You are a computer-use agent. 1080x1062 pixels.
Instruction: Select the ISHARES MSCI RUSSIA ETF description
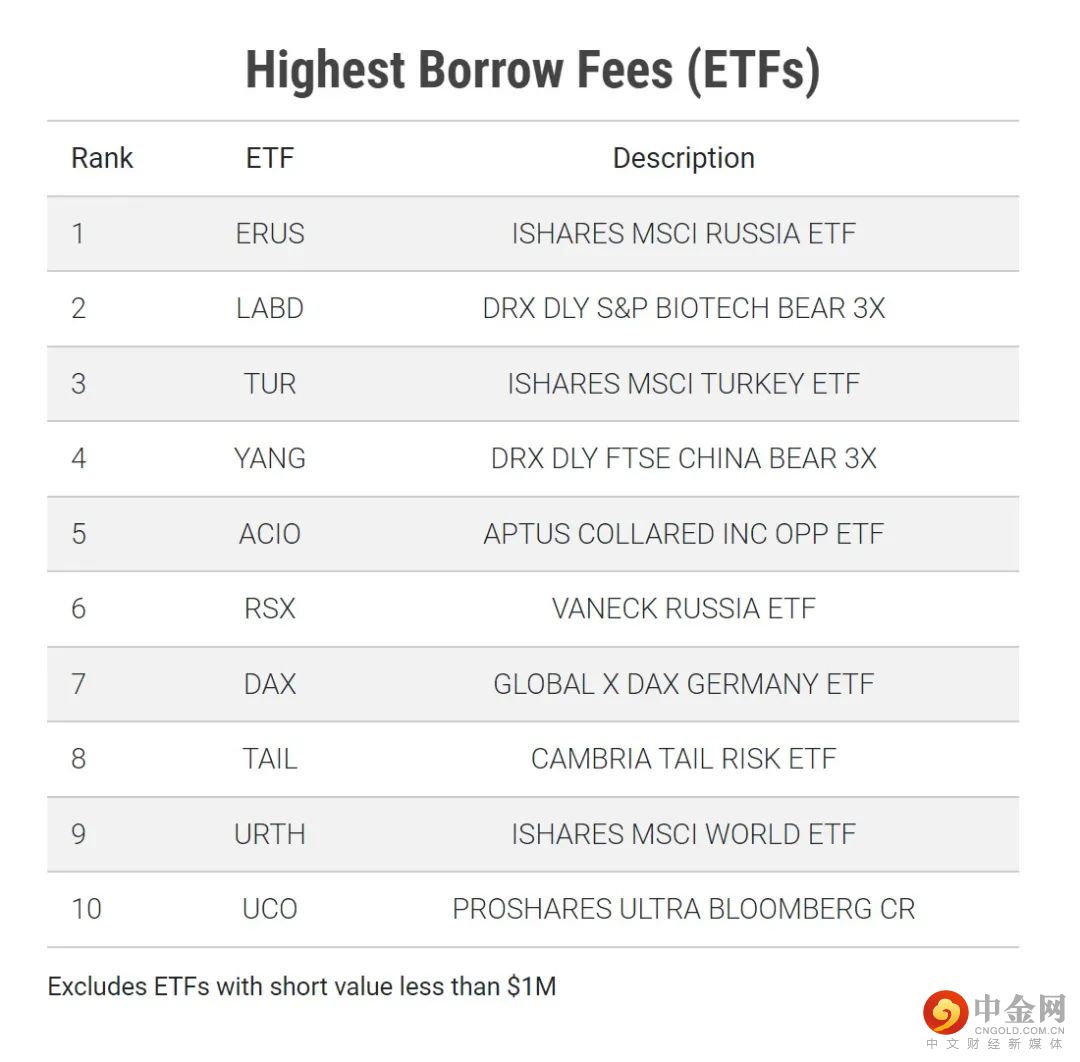coord(683,233)
